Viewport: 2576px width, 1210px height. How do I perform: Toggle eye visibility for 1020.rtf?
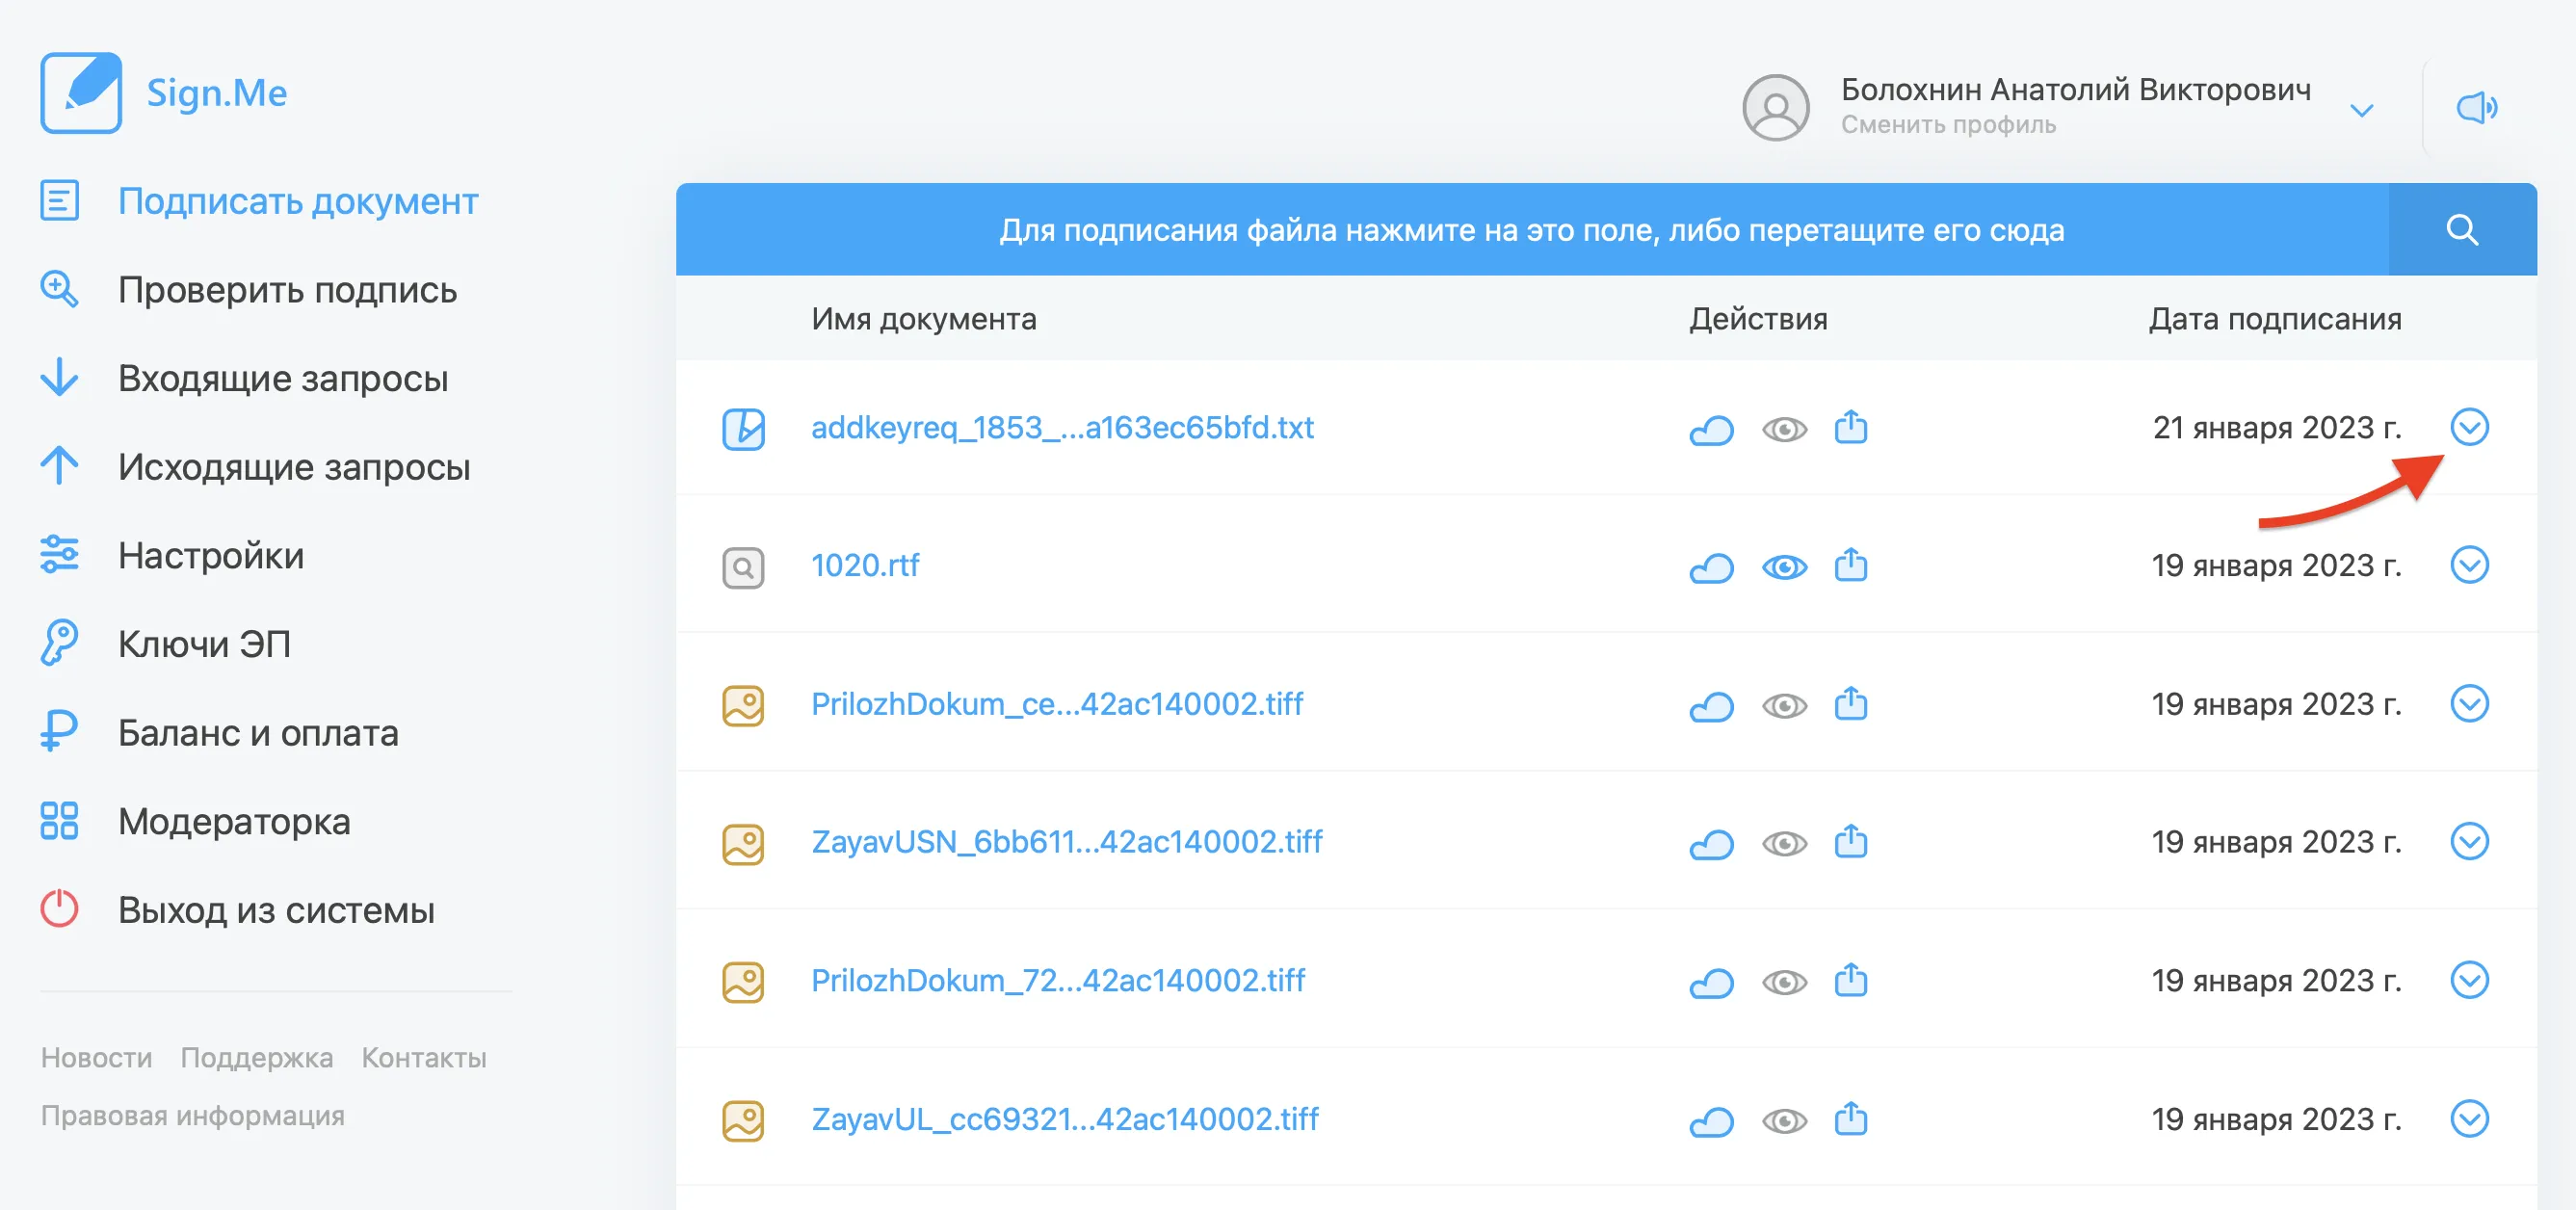pyautogui.click(x=1784, y=568)
